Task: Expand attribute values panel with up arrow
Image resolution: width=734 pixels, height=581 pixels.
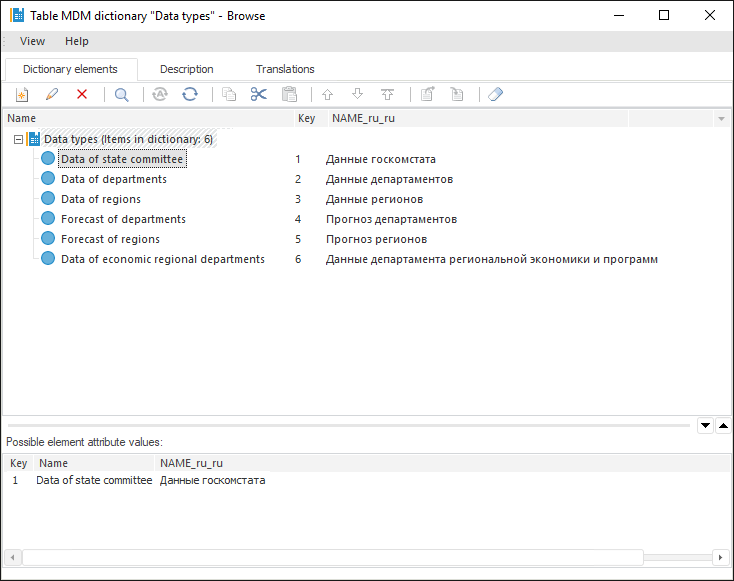Action: (723, 426)
